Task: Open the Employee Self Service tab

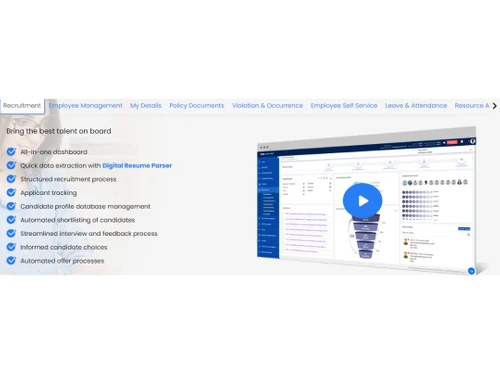Action: coord(344,106)
